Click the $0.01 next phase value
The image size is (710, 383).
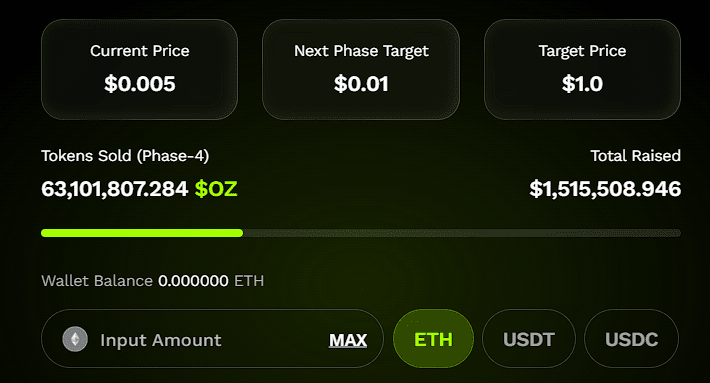[x=361, y=84]
